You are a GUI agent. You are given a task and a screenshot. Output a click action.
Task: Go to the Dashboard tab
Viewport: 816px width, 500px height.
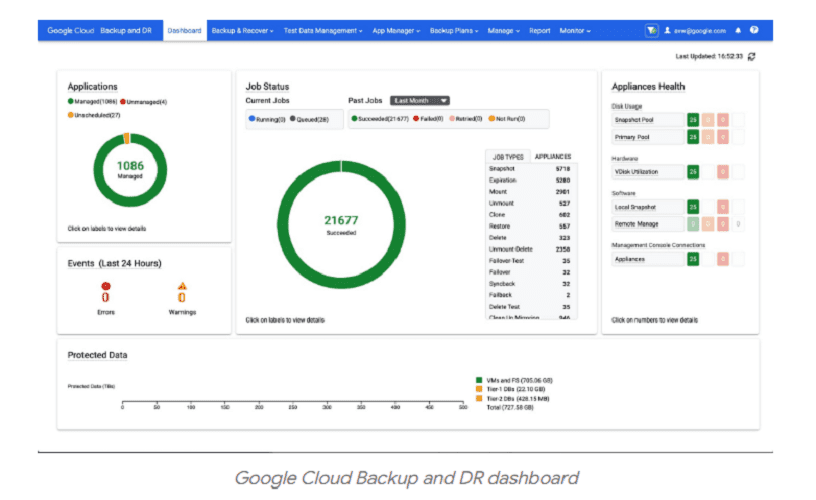click(x=184, y=31)
